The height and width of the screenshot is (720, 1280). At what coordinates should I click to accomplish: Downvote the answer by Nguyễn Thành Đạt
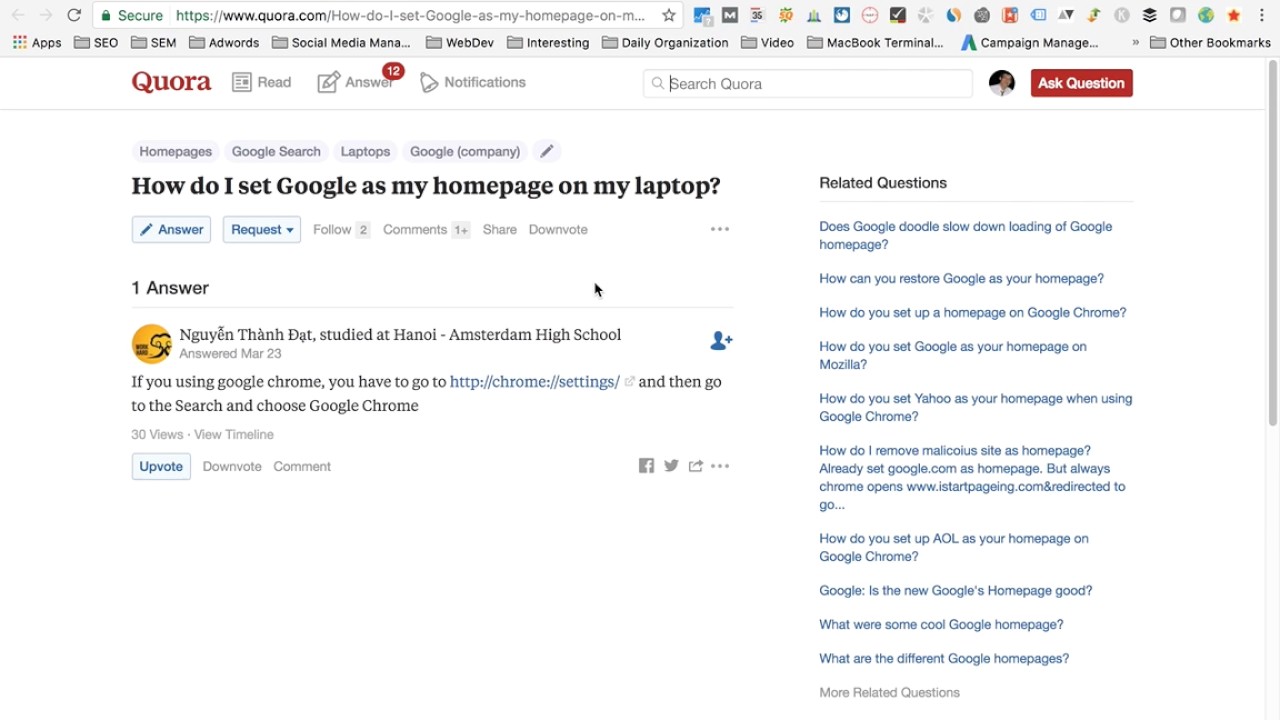232,466
